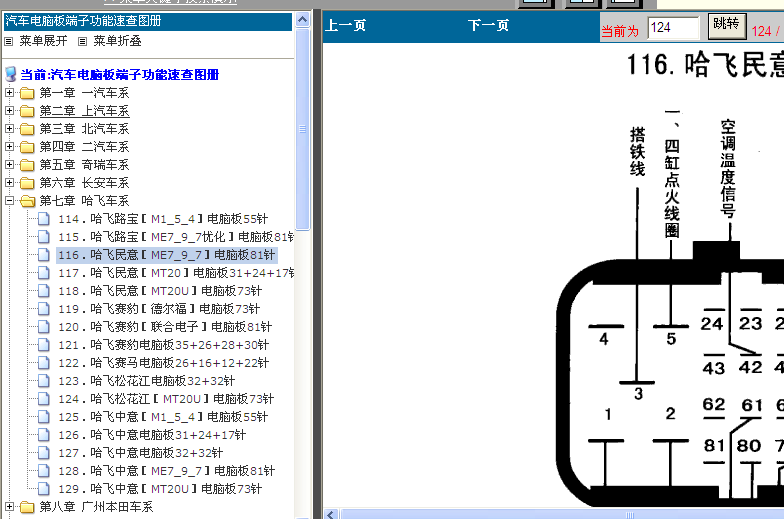Viewport: 784px width, 519px height.
Task: Expand 第五章 奇瑞车系 tree node
Action: click(9, 164)
